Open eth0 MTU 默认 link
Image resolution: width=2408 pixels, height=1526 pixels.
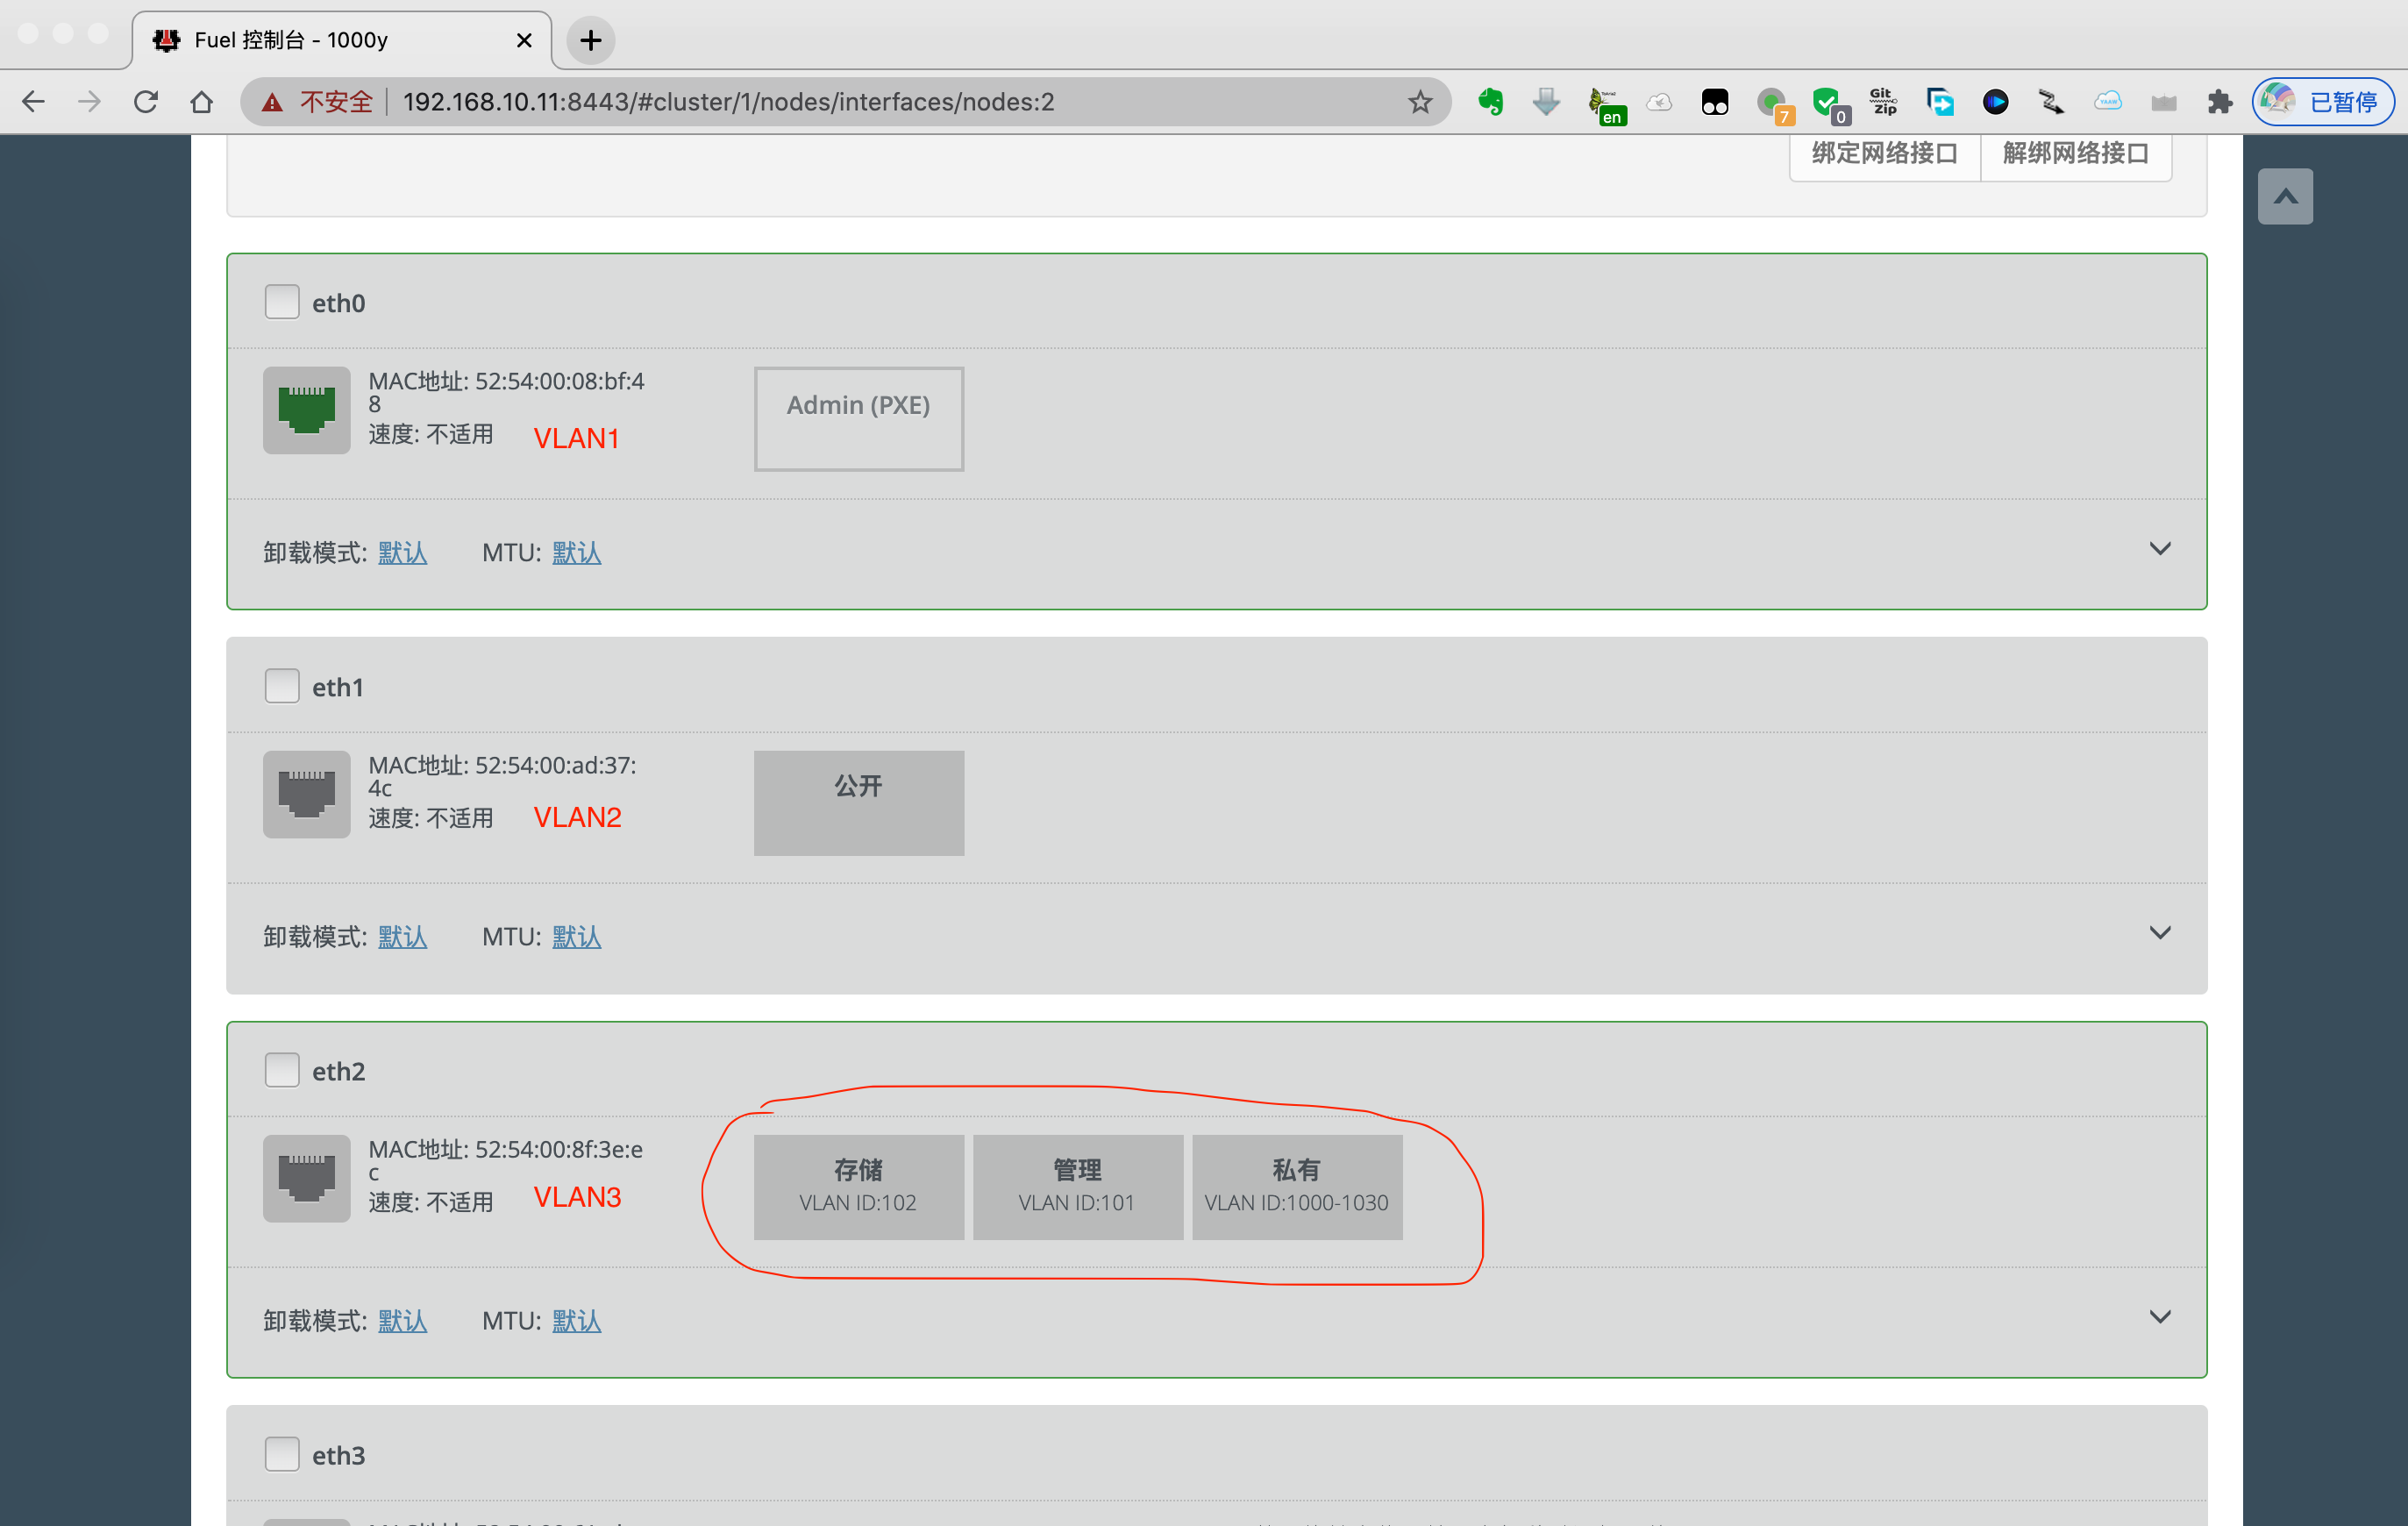click(x=577, y=553)
